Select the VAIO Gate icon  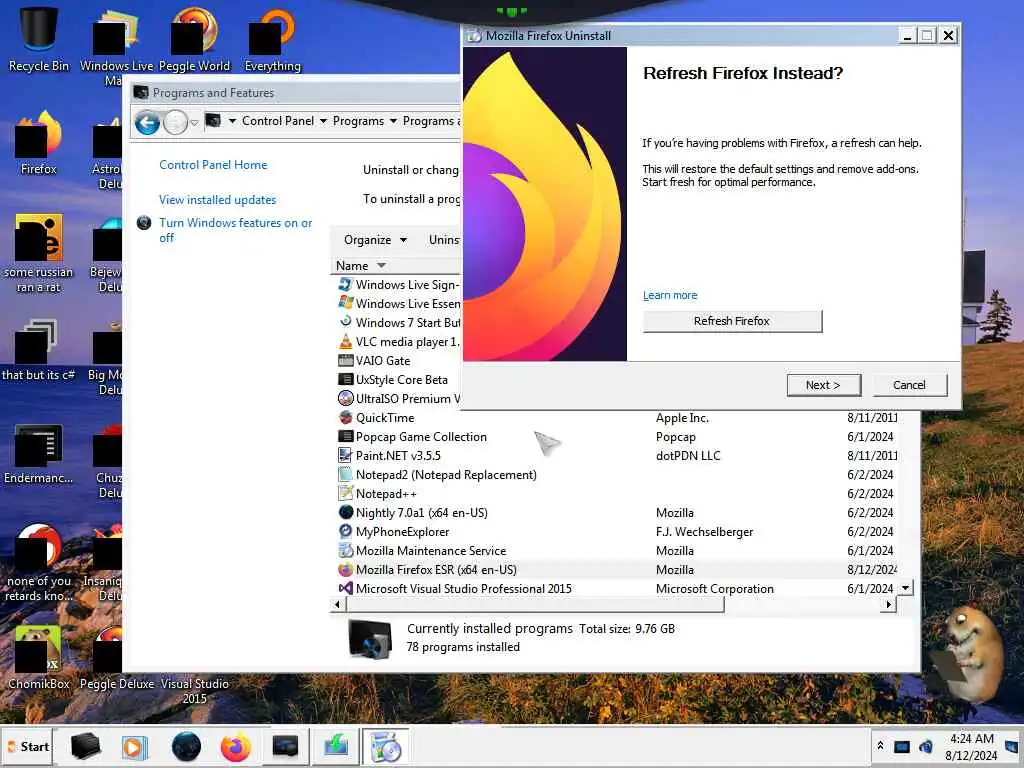point(345,360)
